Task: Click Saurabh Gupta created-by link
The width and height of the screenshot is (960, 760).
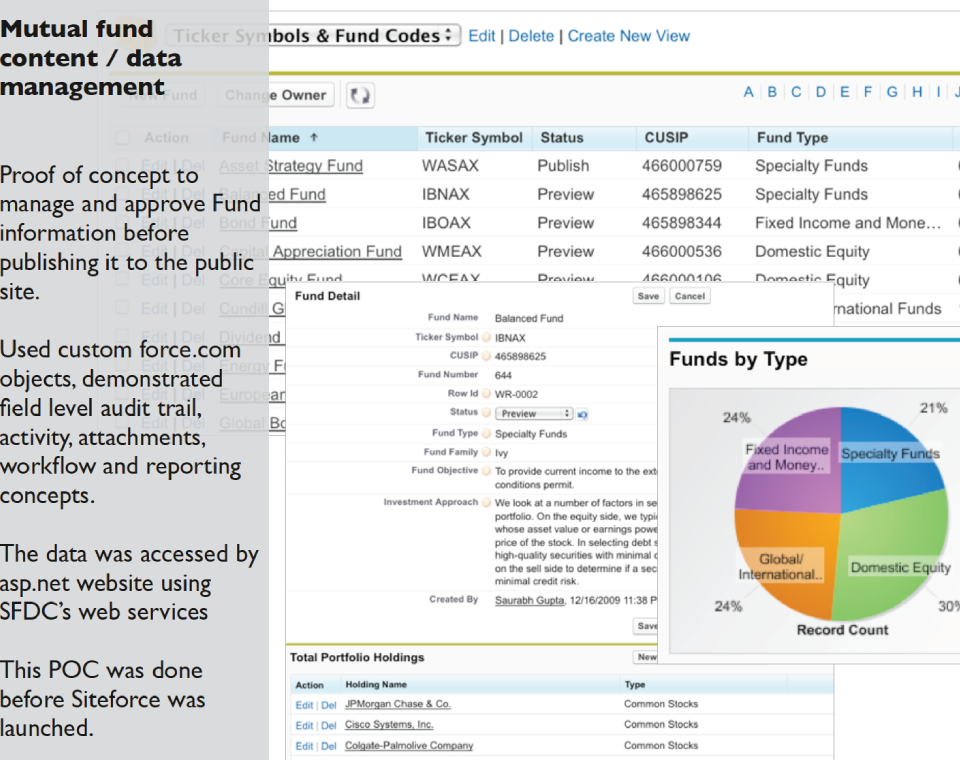Action: [530, 600]
